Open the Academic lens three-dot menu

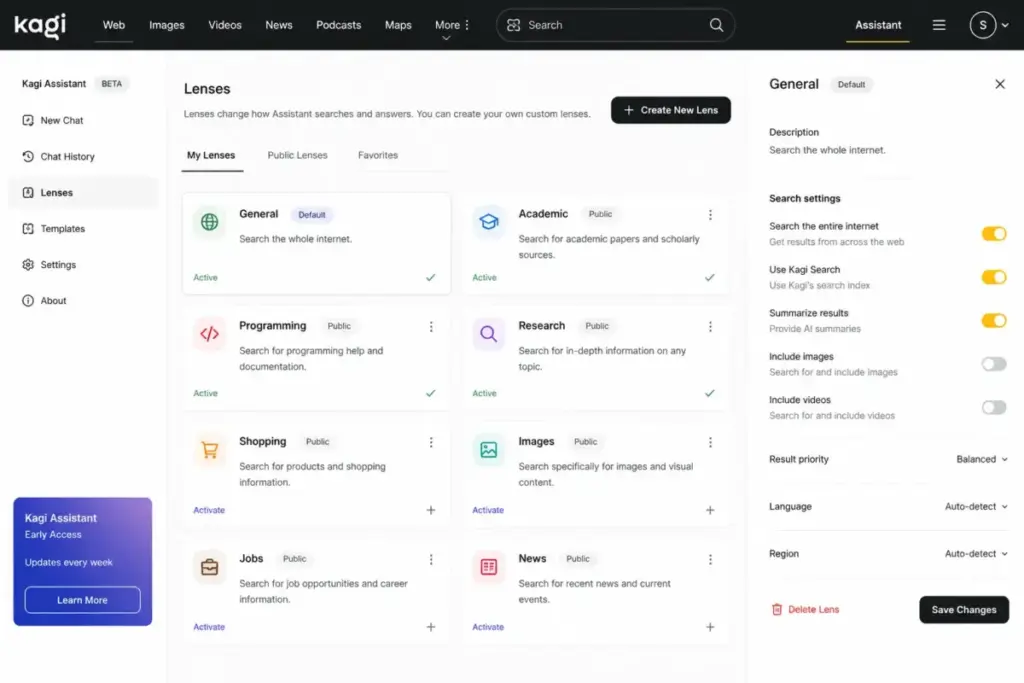click(710, 214)
